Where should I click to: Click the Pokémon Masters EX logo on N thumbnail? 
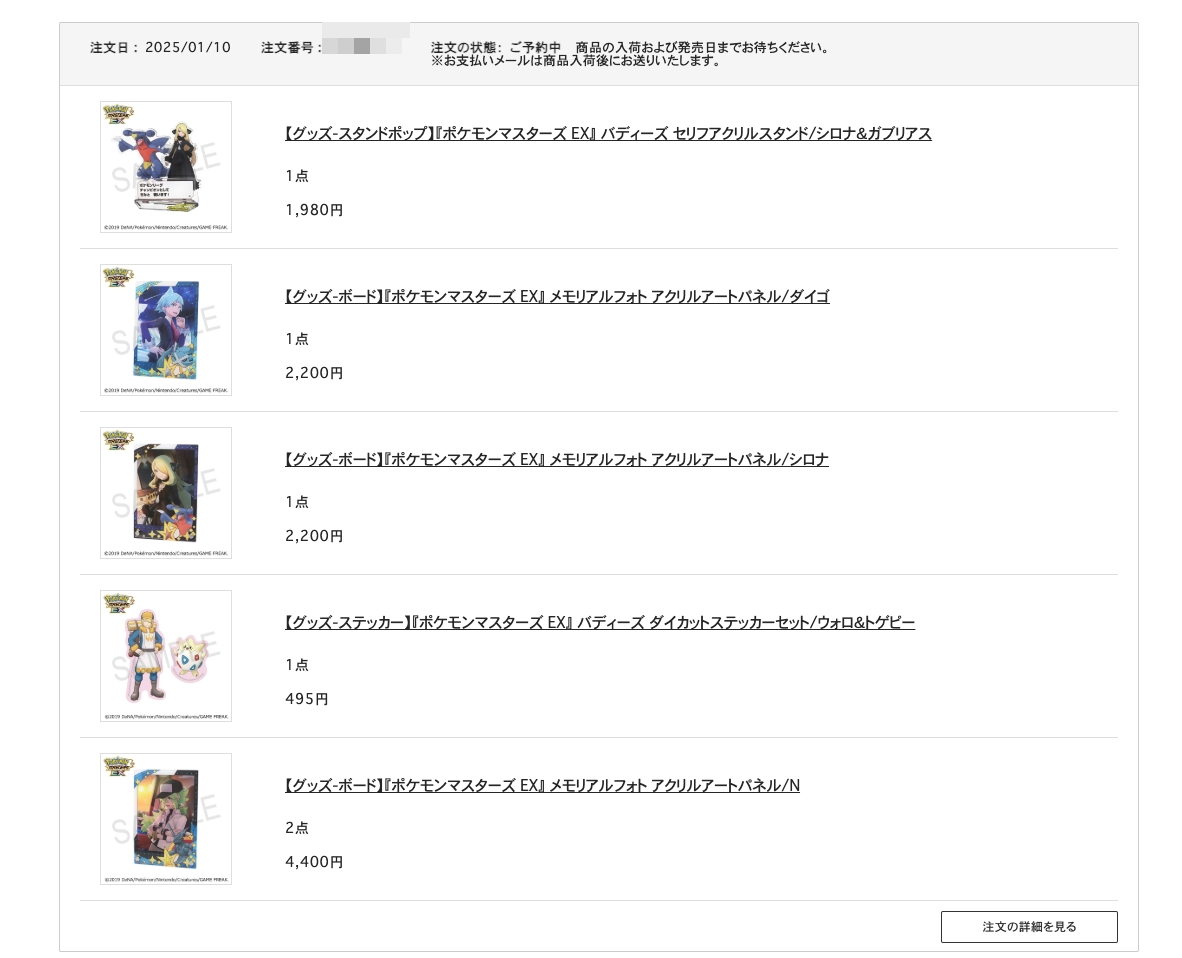point(118,767)
